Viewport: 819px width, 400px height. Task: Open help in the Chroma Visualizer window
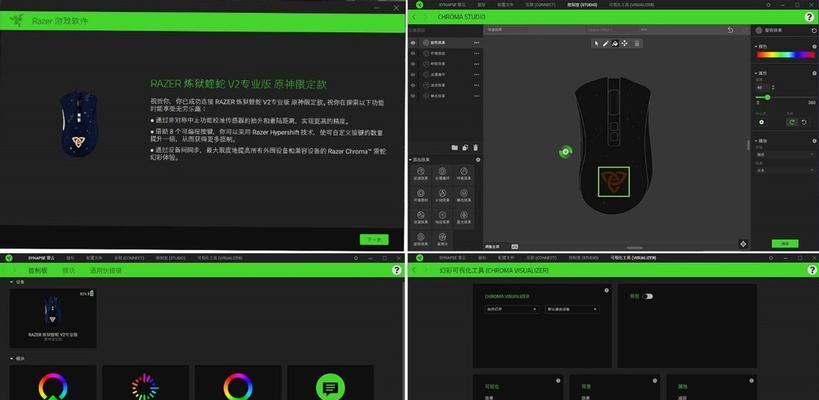click(812, 270)
